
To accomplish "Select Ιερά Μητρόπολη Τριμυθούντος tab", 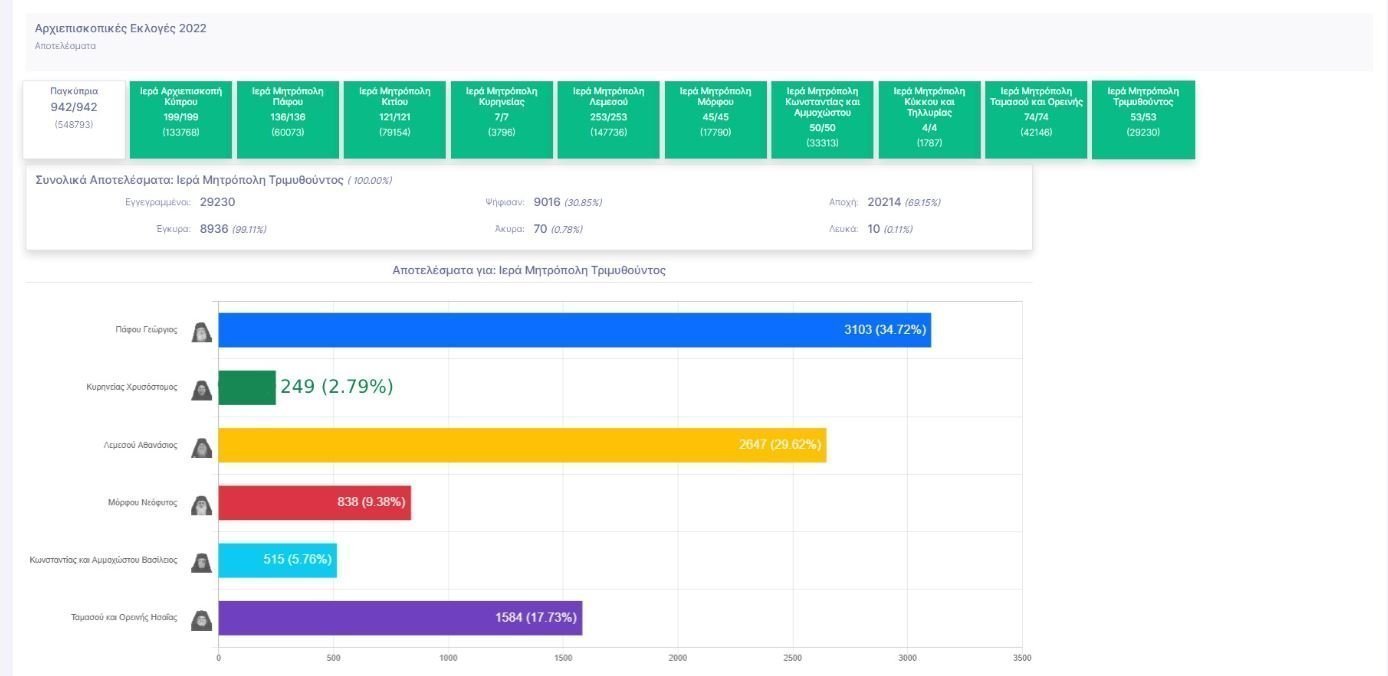I will pyautogui.click(x=1144, y=120).
